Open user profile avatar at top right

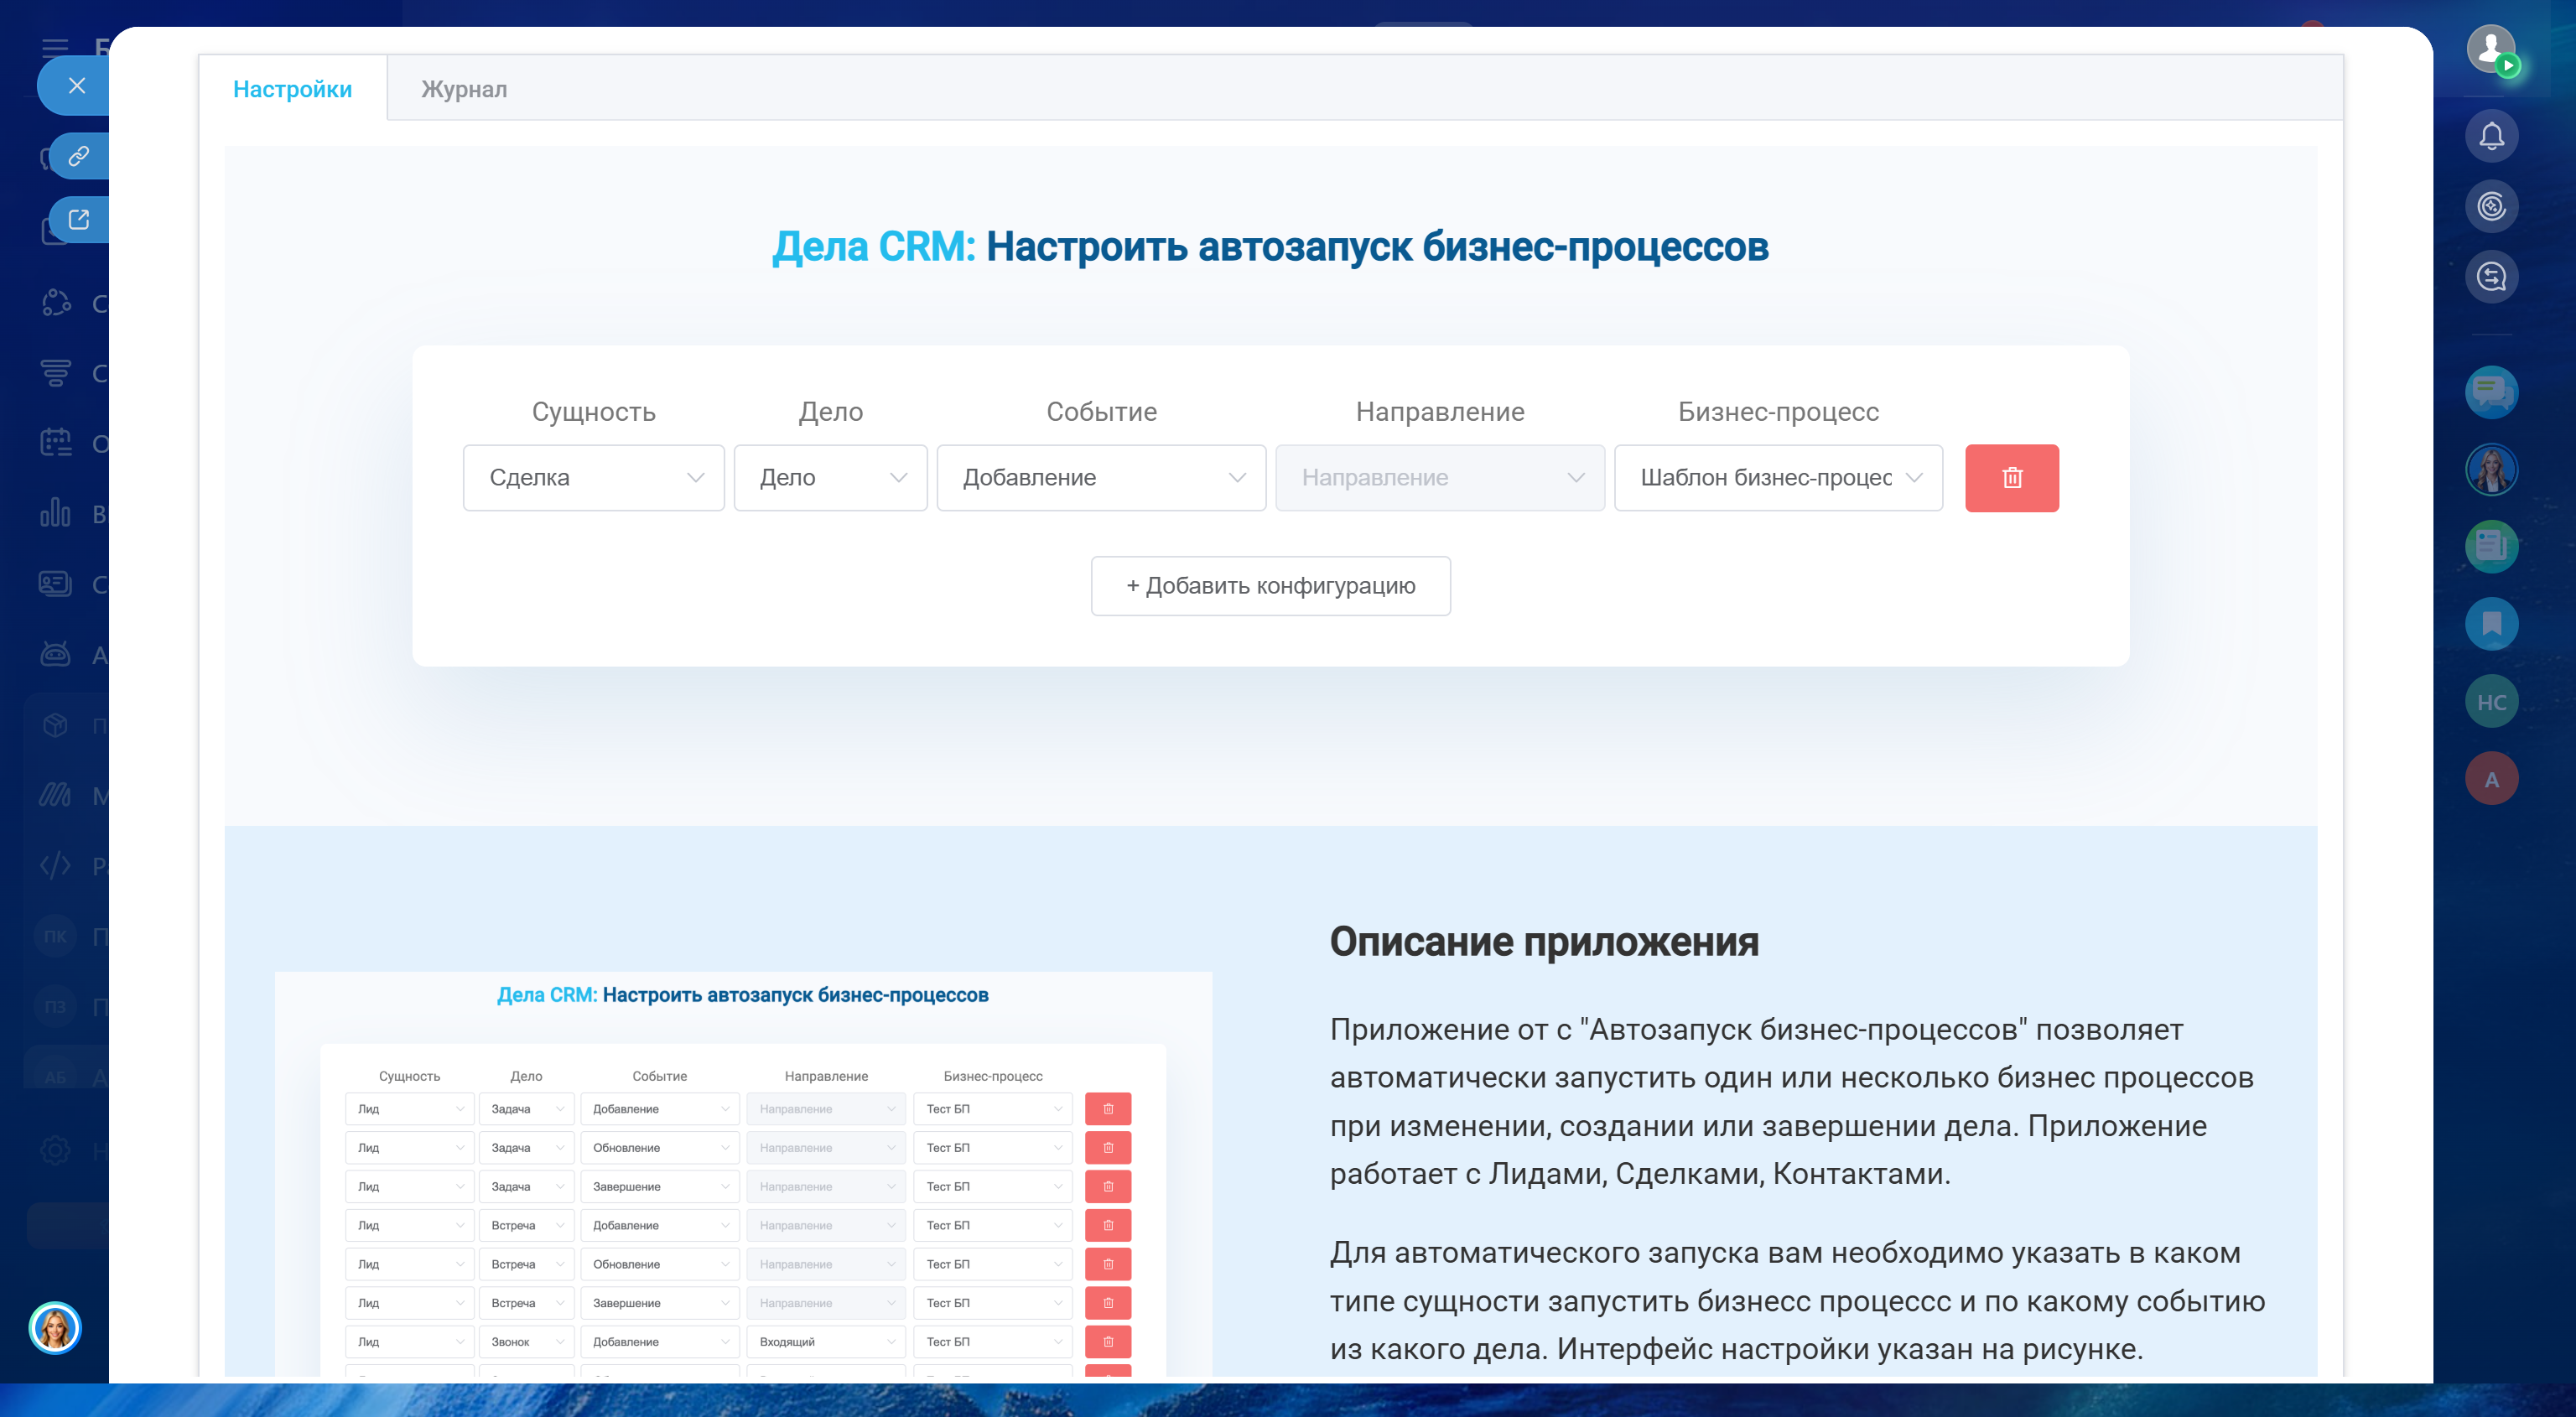2490,48
